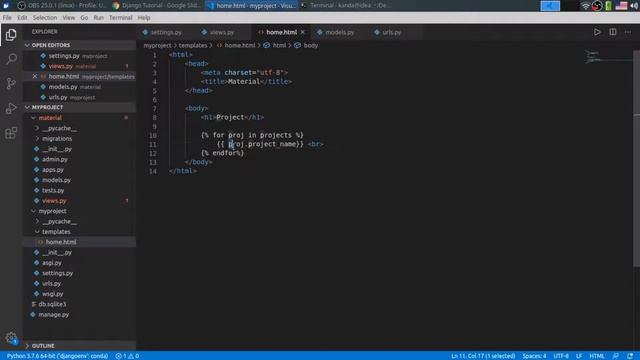Viewport: 640px width, 360px height.
Task: Click the editor vertical scrollbar
Action: [636, 159]
